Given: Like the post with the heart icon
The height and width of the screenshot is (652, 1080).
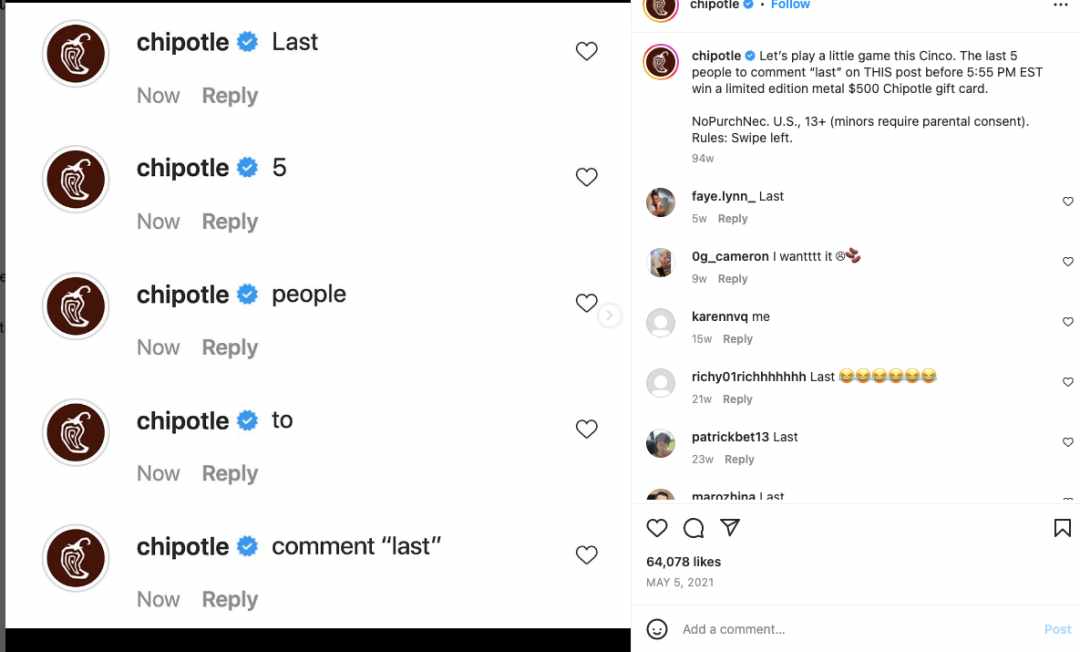Looking at the screenshot, I should click(656, 528).
